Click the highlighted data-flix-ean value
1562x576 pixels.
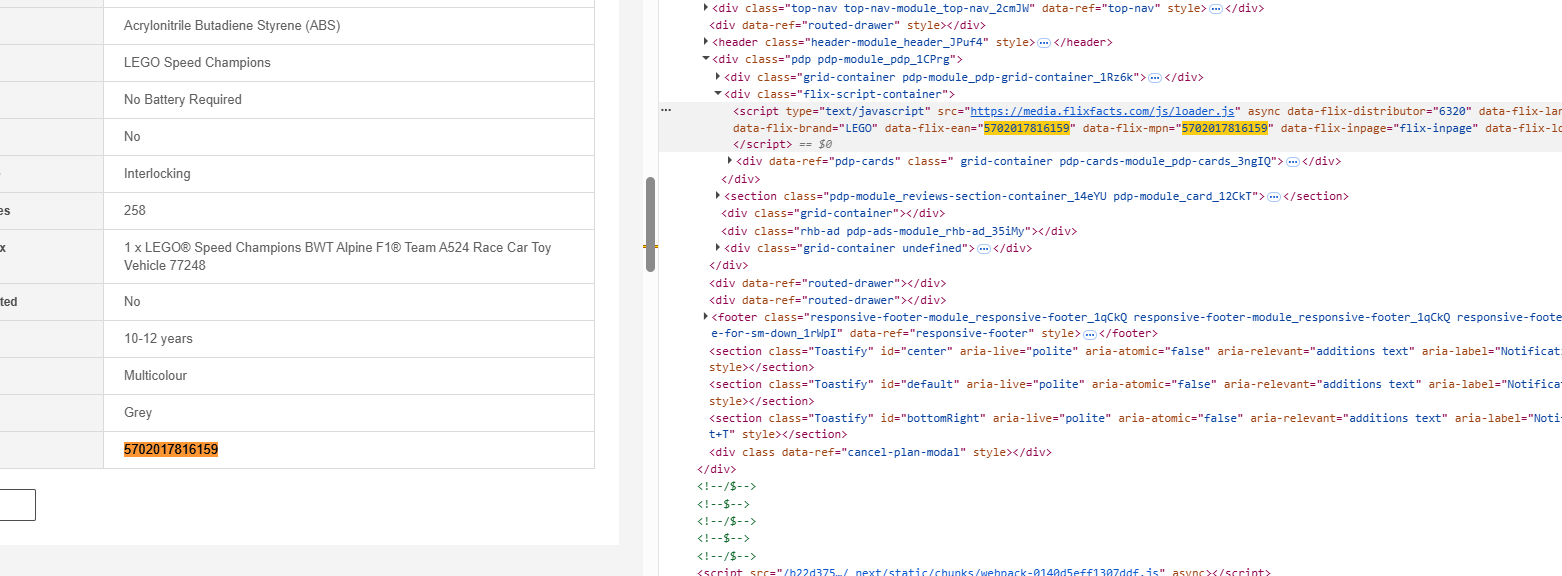point(1027,128)
